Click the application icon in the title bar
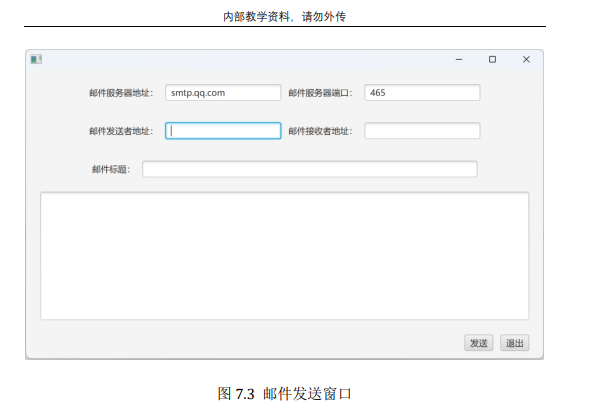This screenshot has width=611, height=412. click(x=36, y=60)
